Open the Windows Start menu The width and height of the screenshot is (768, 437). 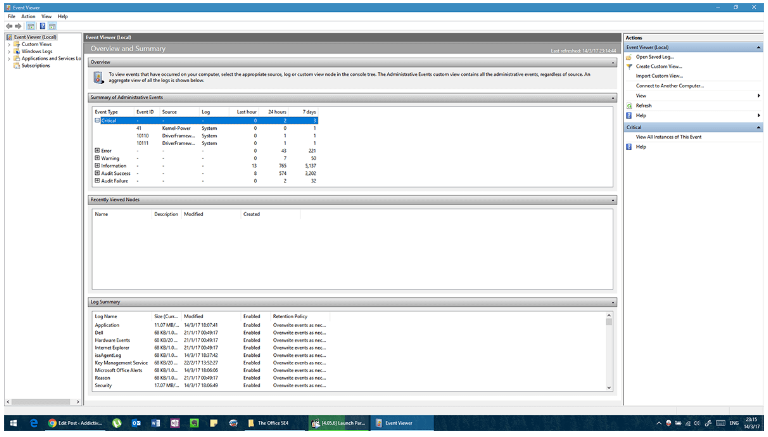13,423
